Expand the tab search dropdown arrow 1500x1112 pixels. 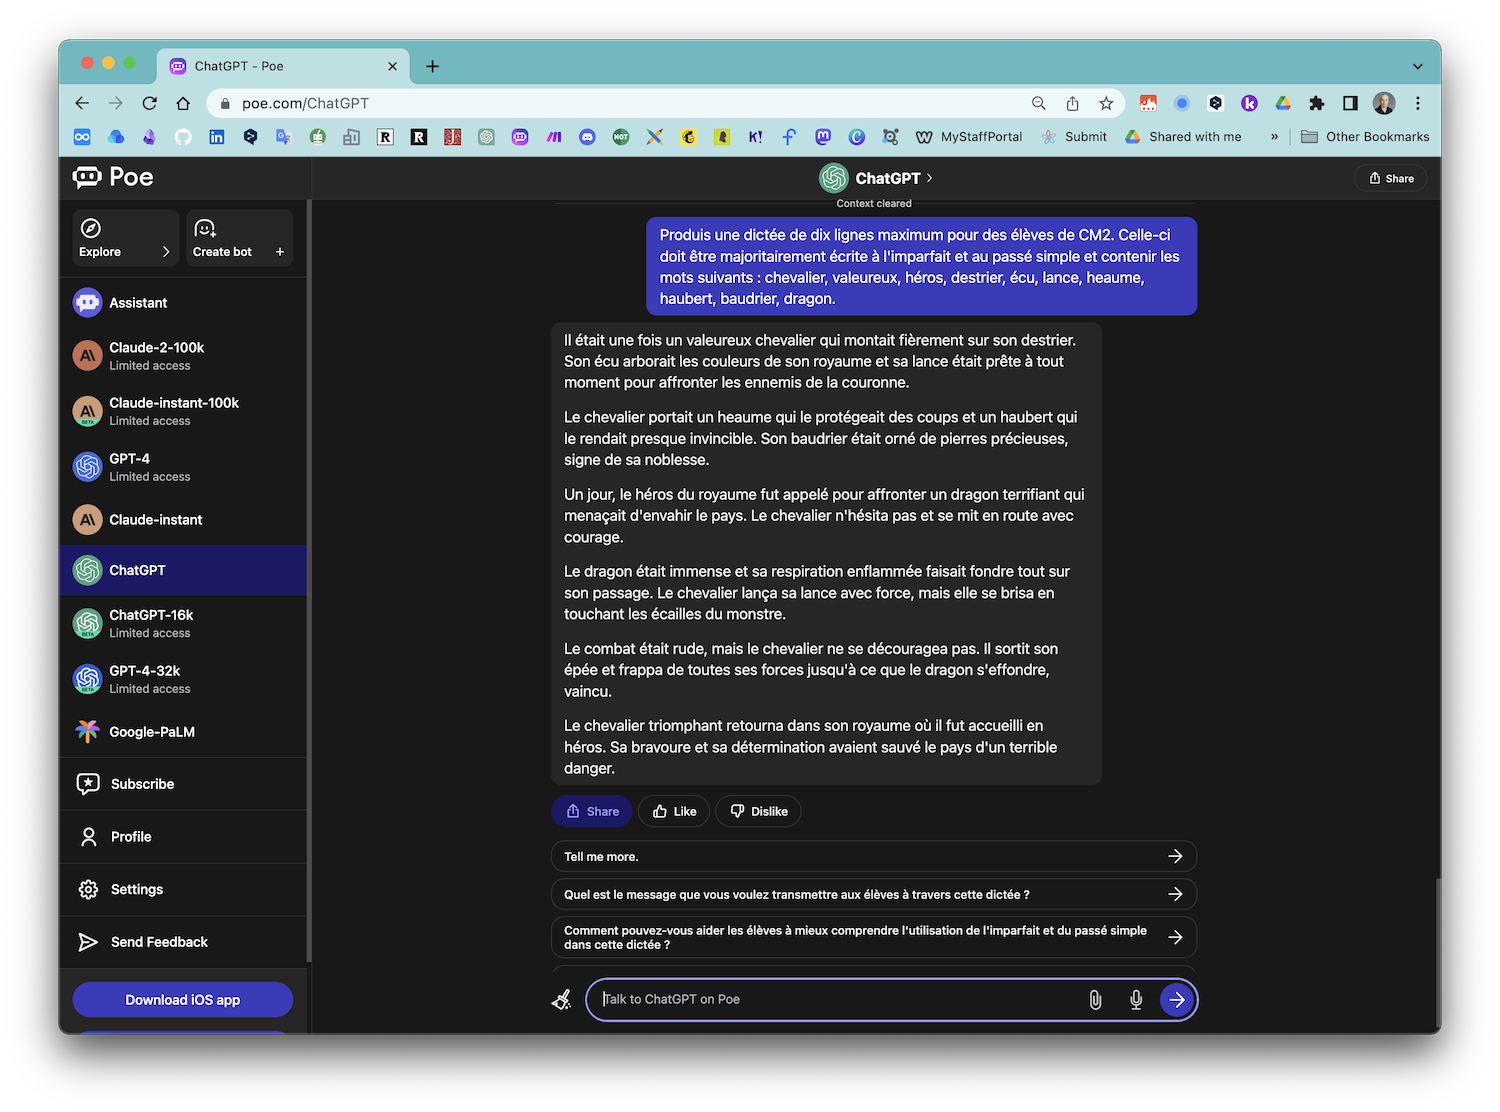[x=1418, y=66]
